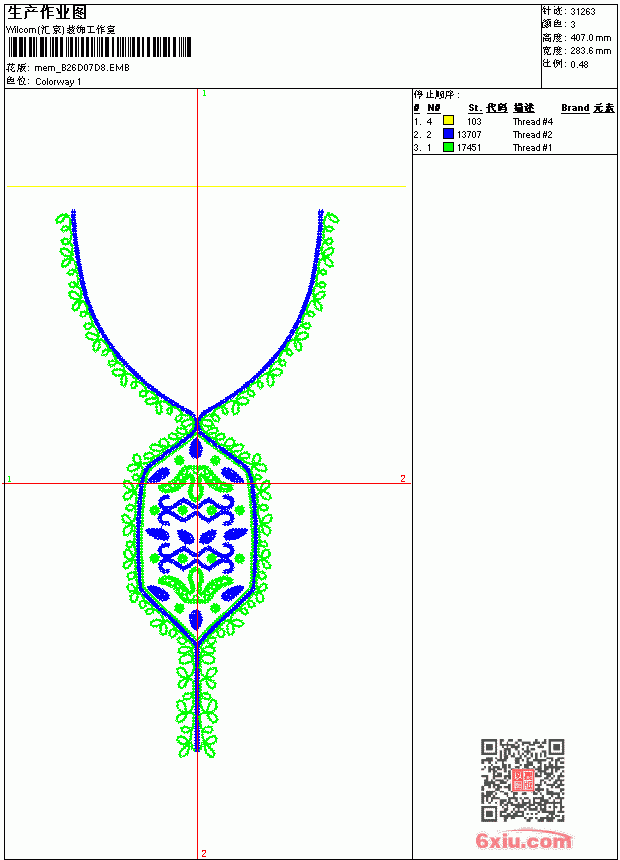Click the N# column header
This screenshot has width=620, height=860.
click(433, 108)
